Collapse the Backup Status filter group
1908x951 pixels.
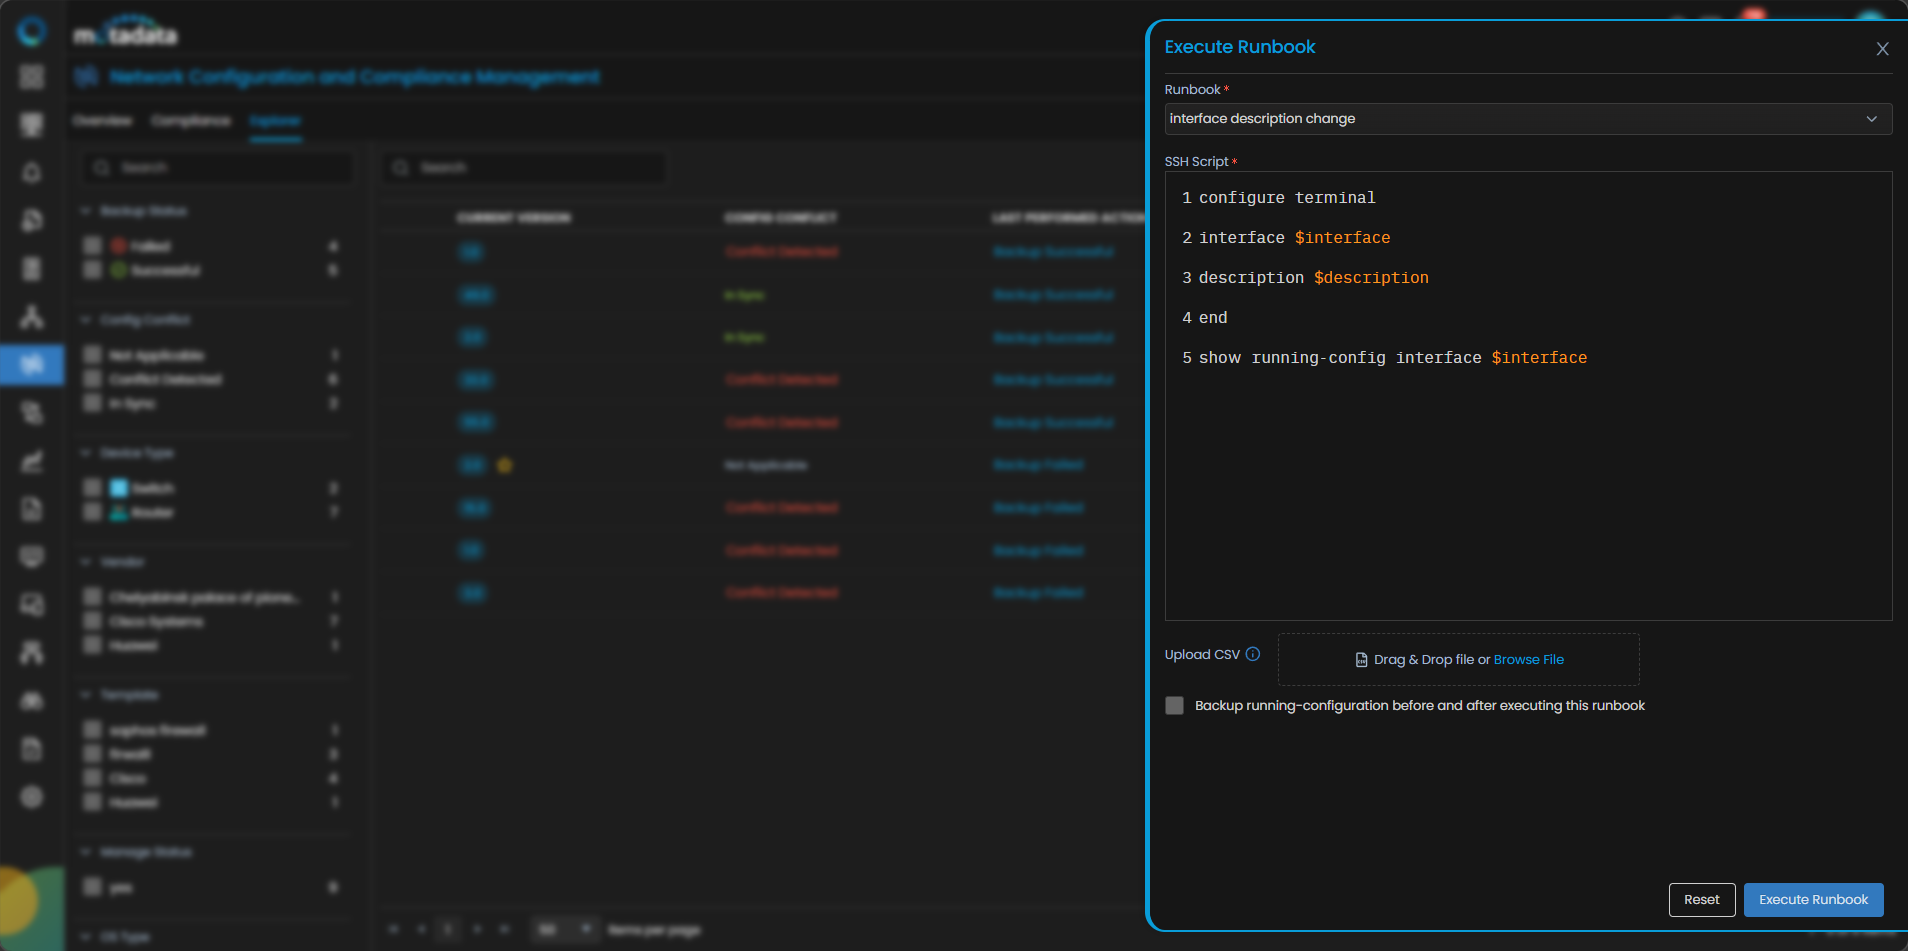click(x=86, y=211)
